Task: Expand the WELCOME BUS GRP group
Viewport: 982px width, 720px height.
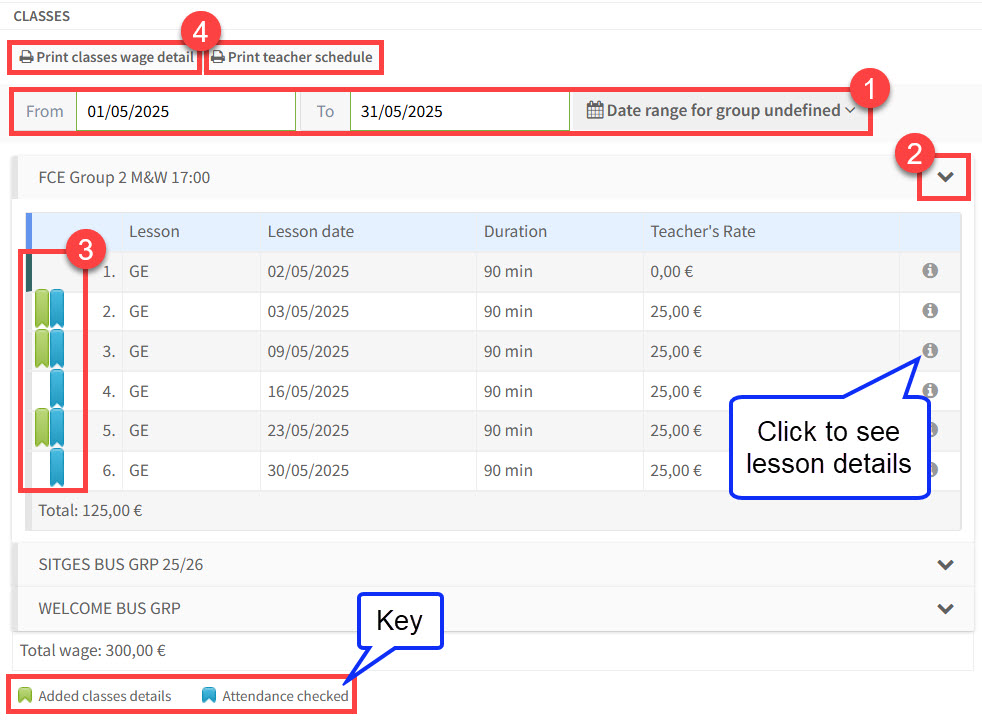Action: (945, 608)
